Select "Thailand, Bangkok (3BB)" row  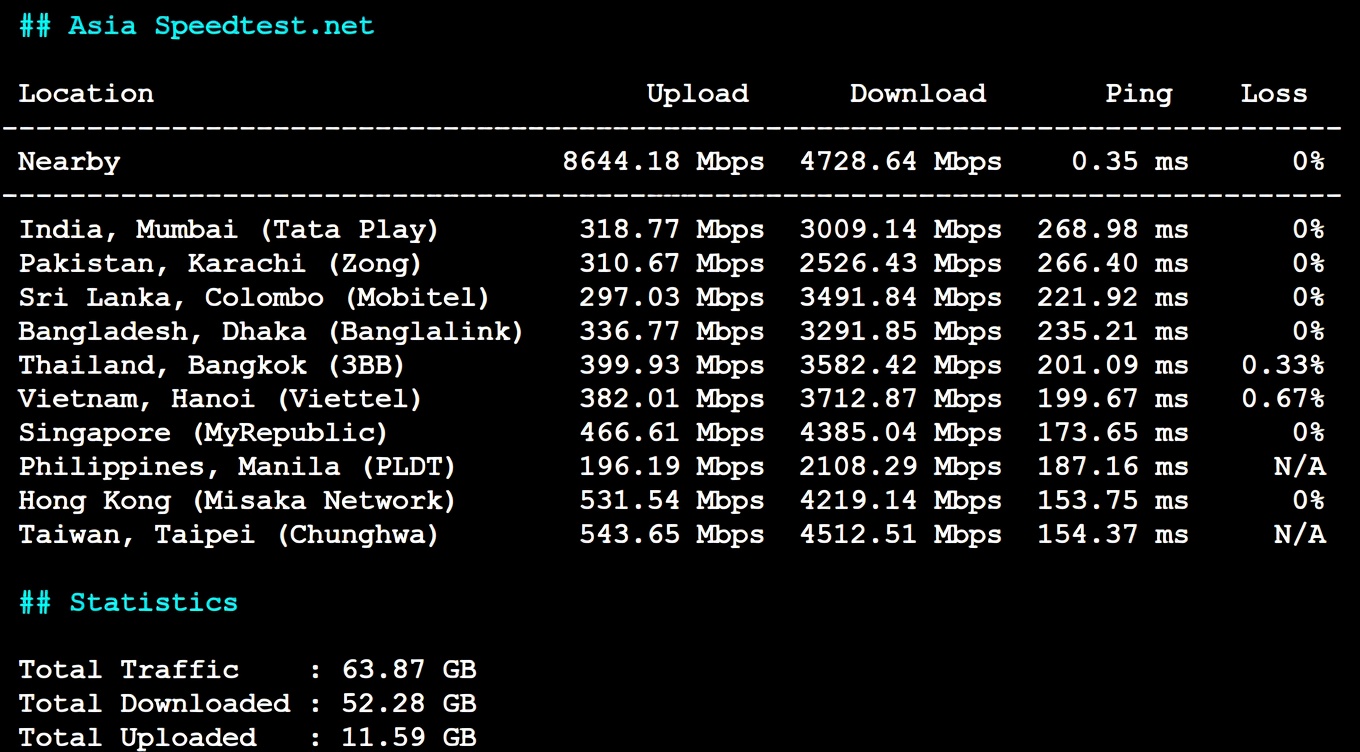[672, 366]
